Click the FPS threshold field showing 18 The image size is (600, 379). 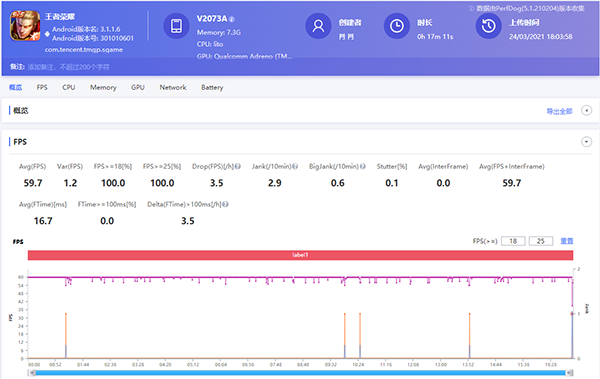click(x=513, y=241)
